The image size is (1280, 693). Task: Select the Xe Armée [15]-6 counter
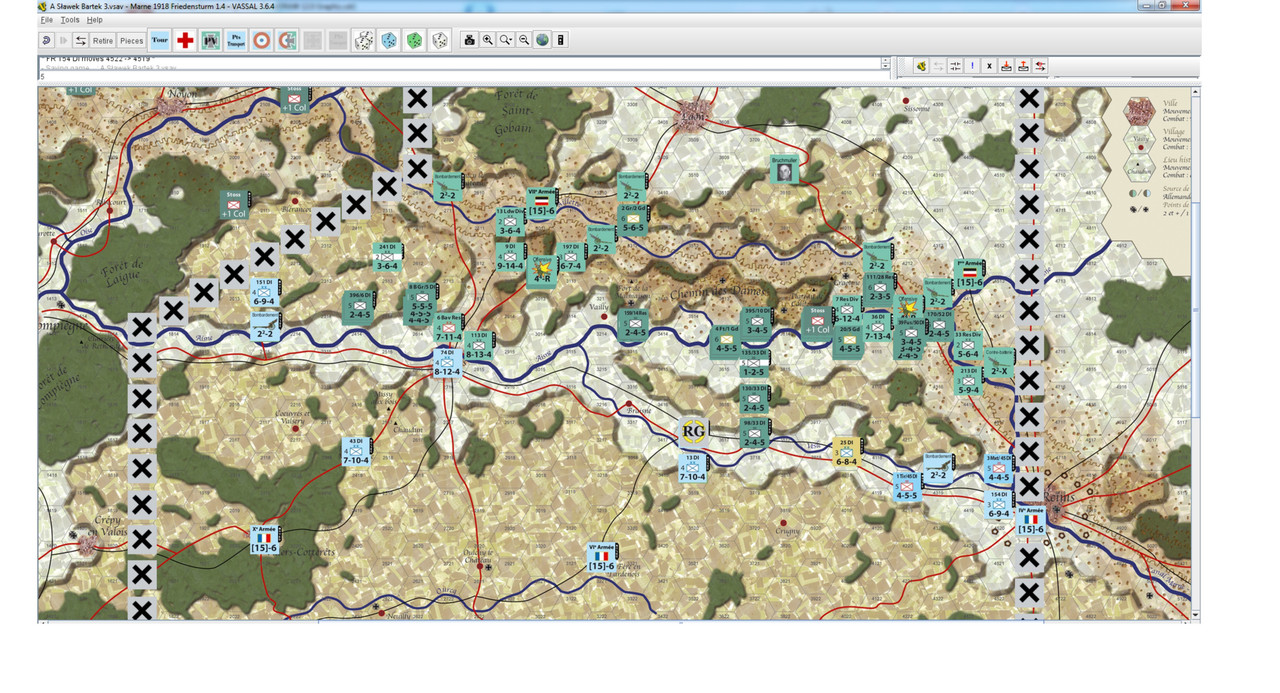click(x=264, y=539)
